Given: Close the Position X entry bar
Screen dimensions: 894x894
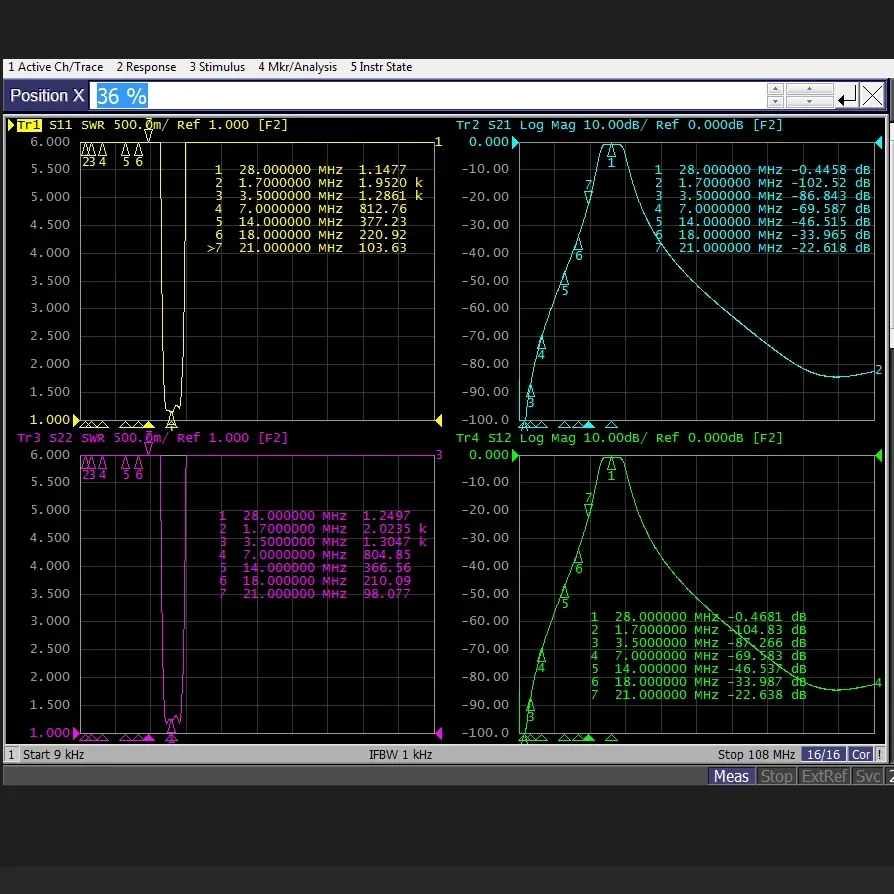Looking at the screenshot, I should tap(872, 96).
